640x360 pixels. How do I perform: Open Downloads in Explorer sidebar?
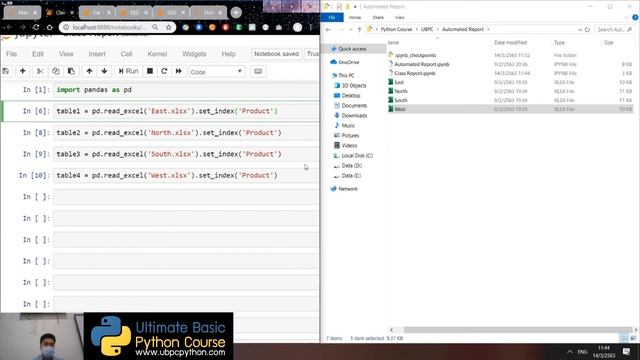tap(354, 116)
